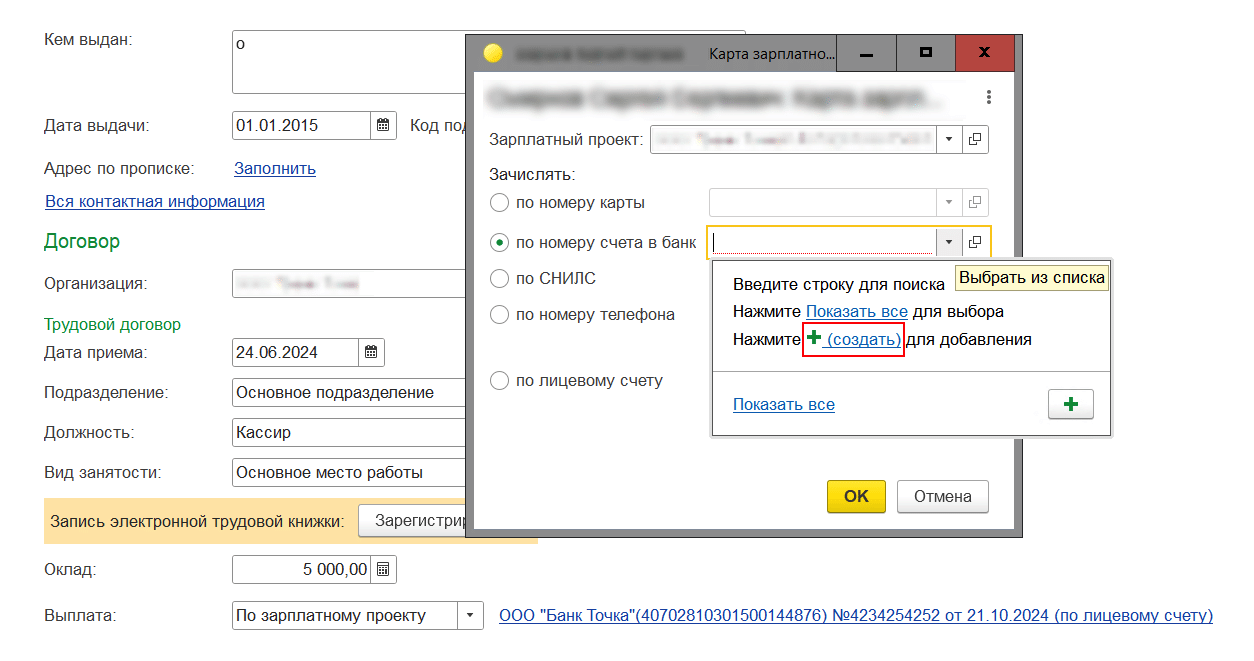
Task: Choose по номеру телефона radio option
Action: click(500, 315)
